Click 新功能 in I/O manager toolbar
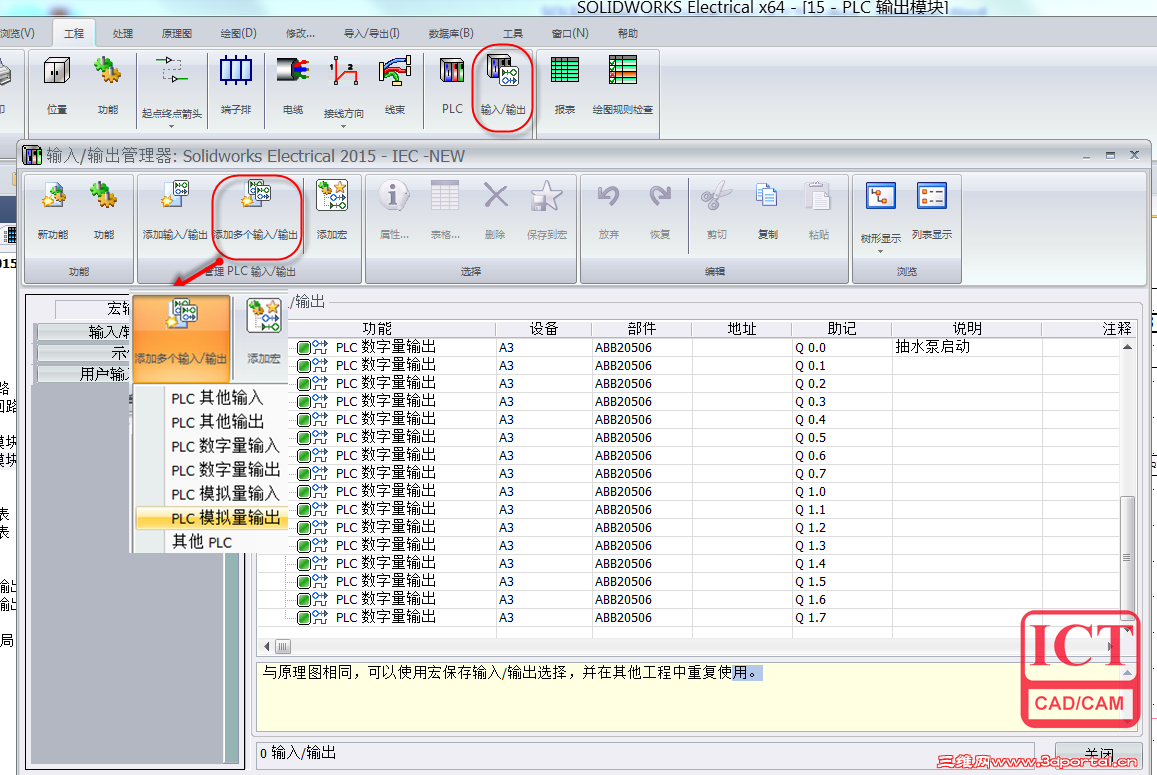The width and height of the screenshot is (1157, 775). [x=52, y=210]
